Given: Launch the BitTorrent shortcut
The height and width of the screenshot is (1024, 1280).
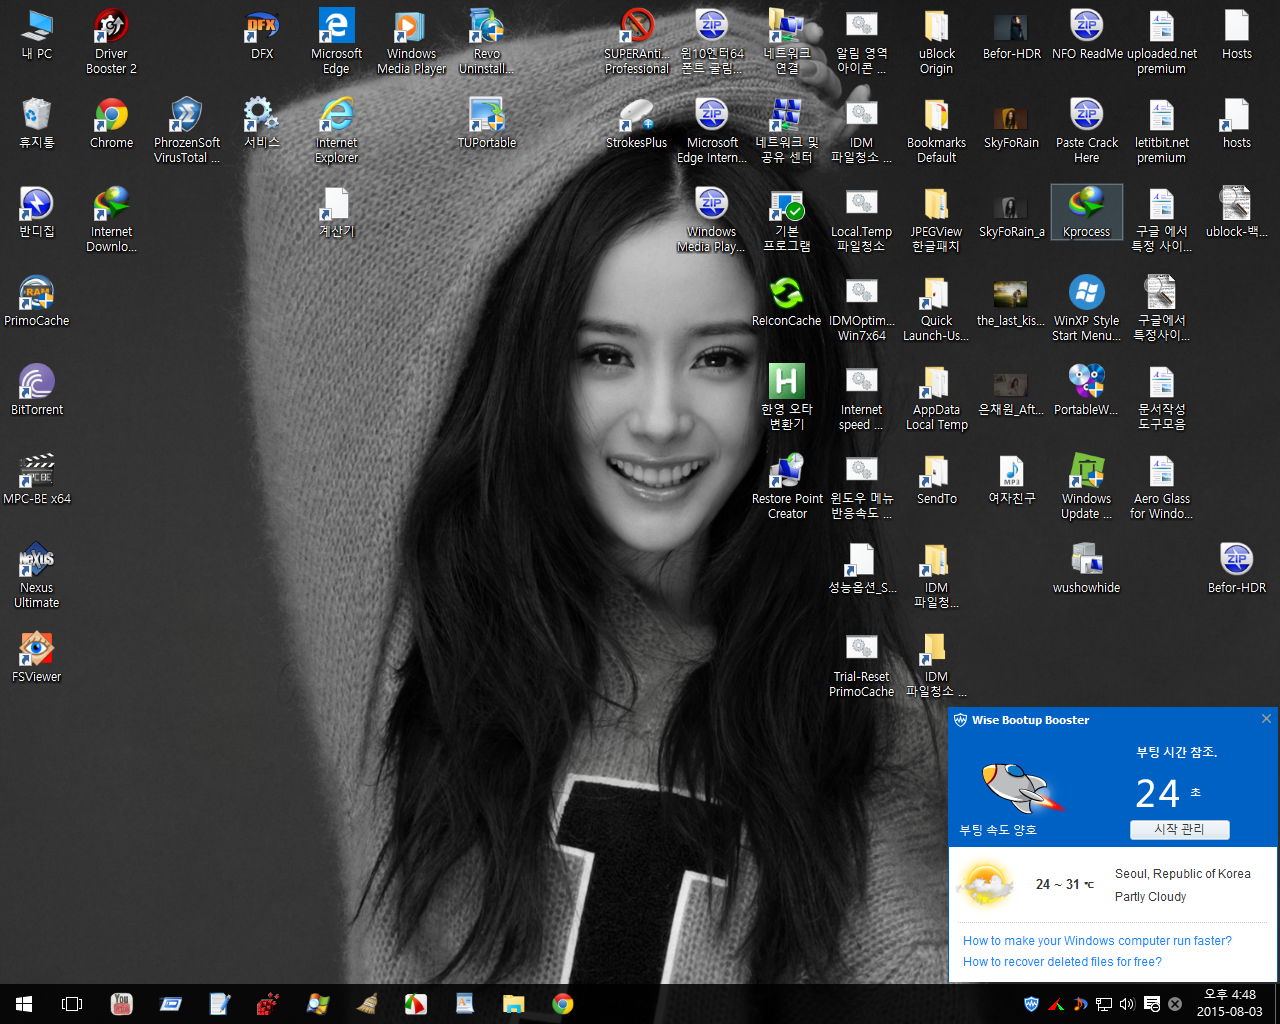Looking at the screenshot, I should click(x=37, y=391).
